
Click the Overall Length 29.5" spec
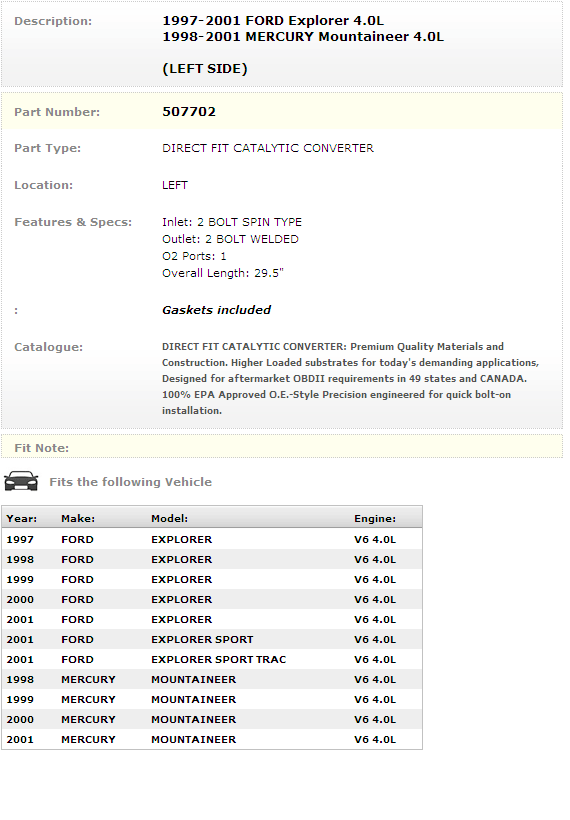tap(223, 273)
